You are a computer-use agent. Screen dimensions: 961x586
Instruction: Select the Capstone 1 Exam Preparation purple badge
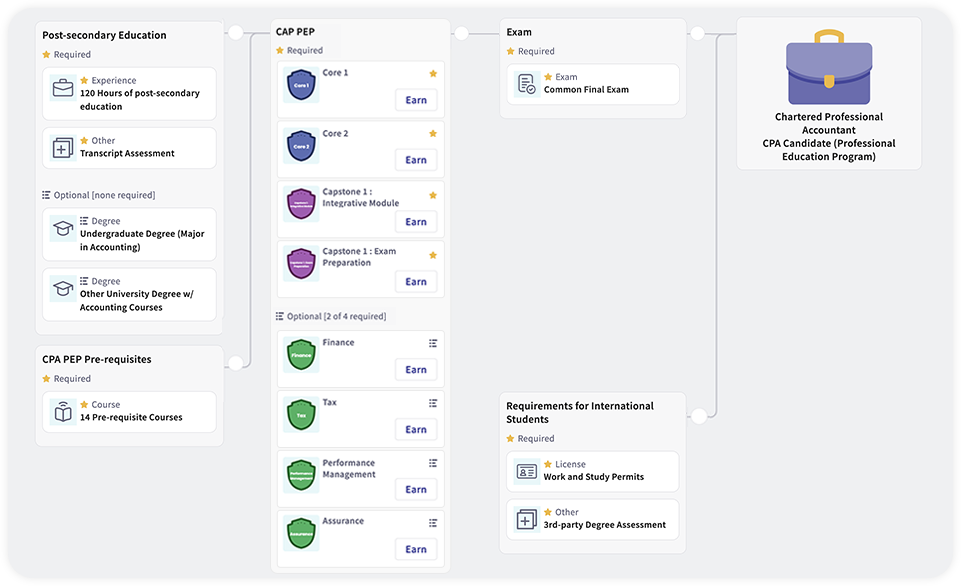pyautogui.click(x=301, y=264)
